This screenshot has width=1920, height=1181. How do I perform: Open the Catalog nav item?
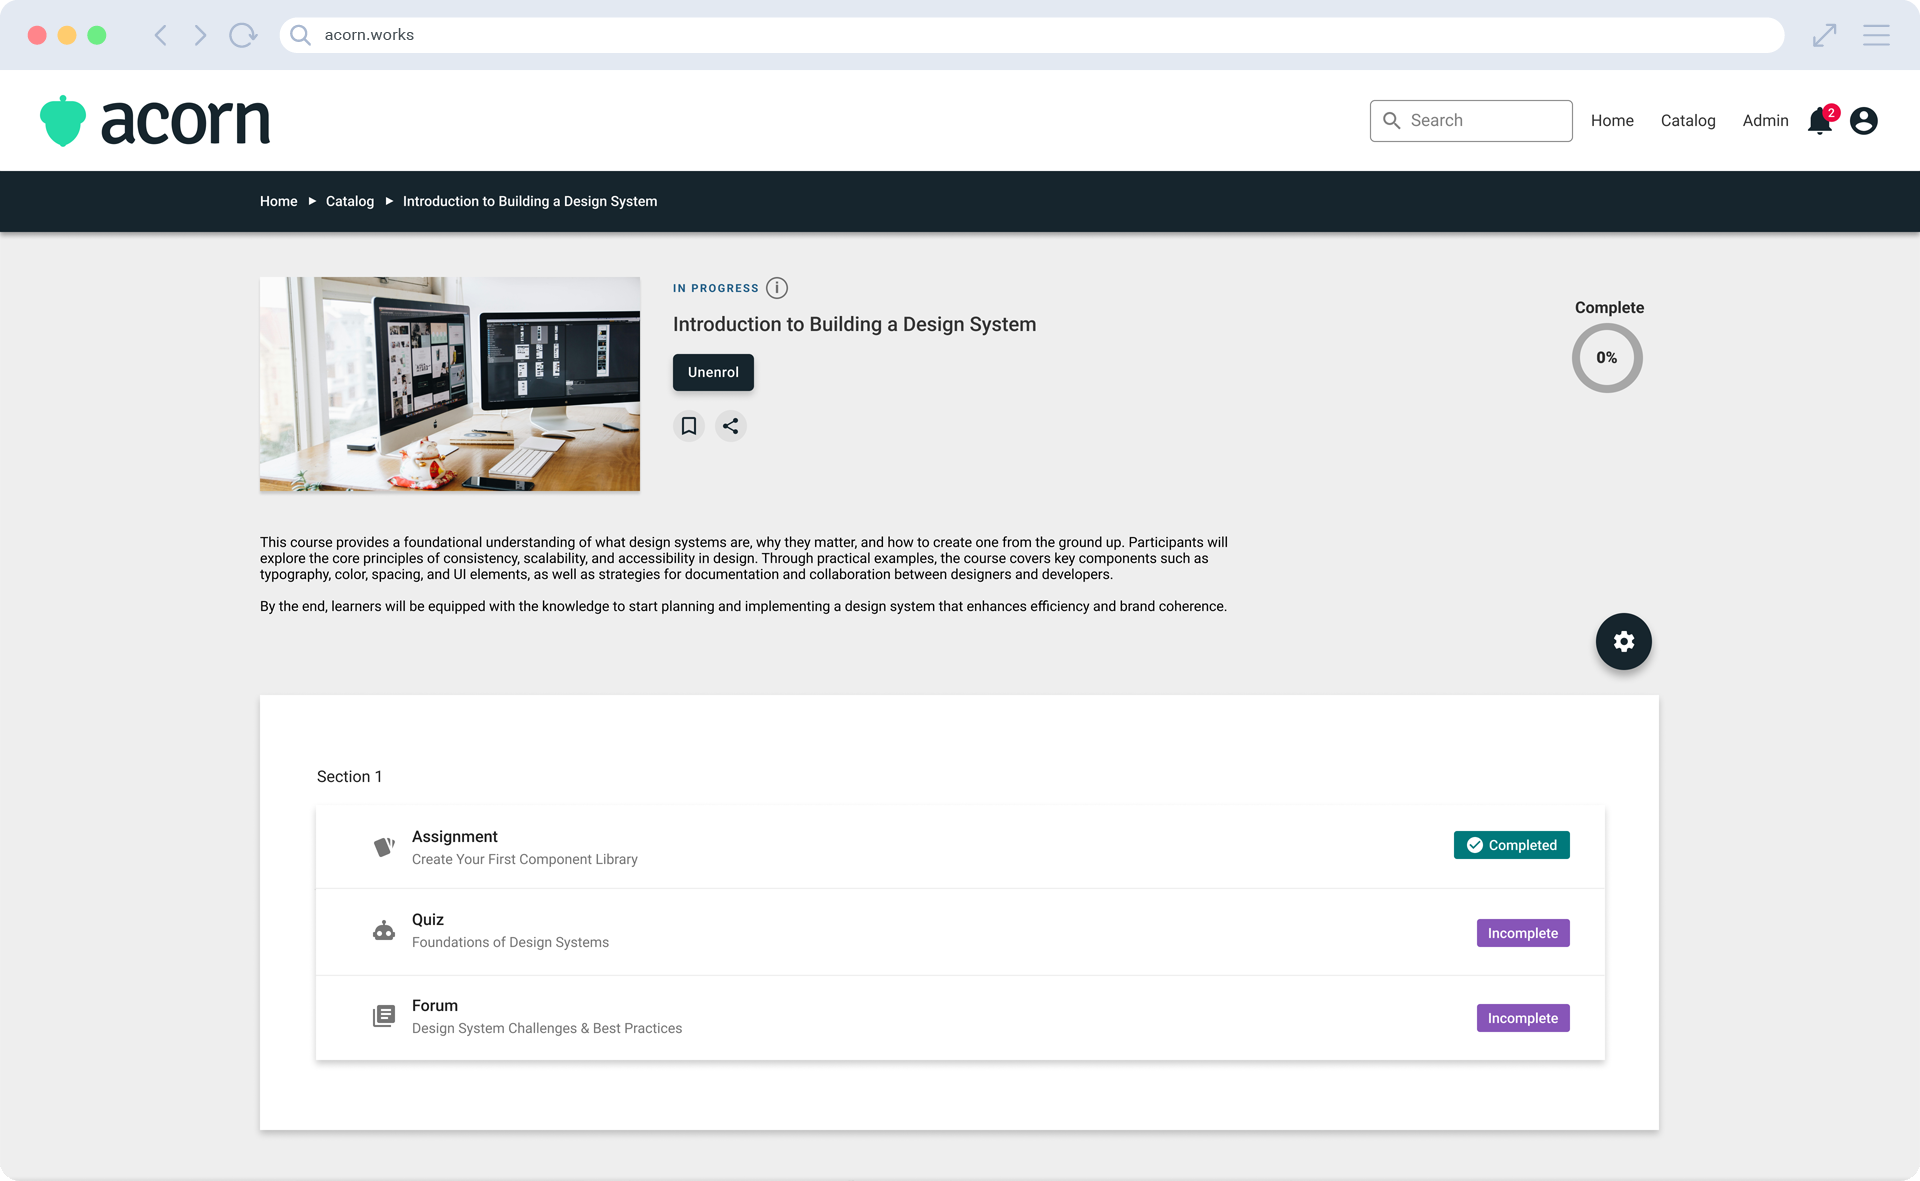[x=1688, y=121]
